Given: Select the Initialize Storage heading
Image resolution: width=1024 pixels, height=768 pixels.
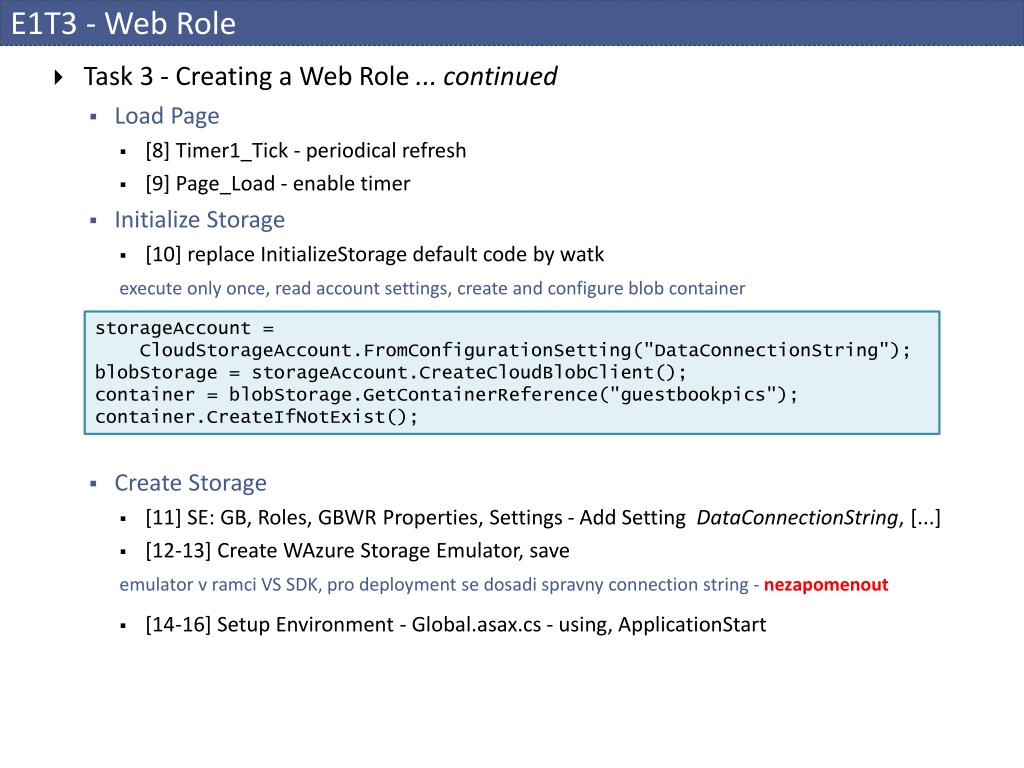Looking at the screenshot, I should coord(200,220).
